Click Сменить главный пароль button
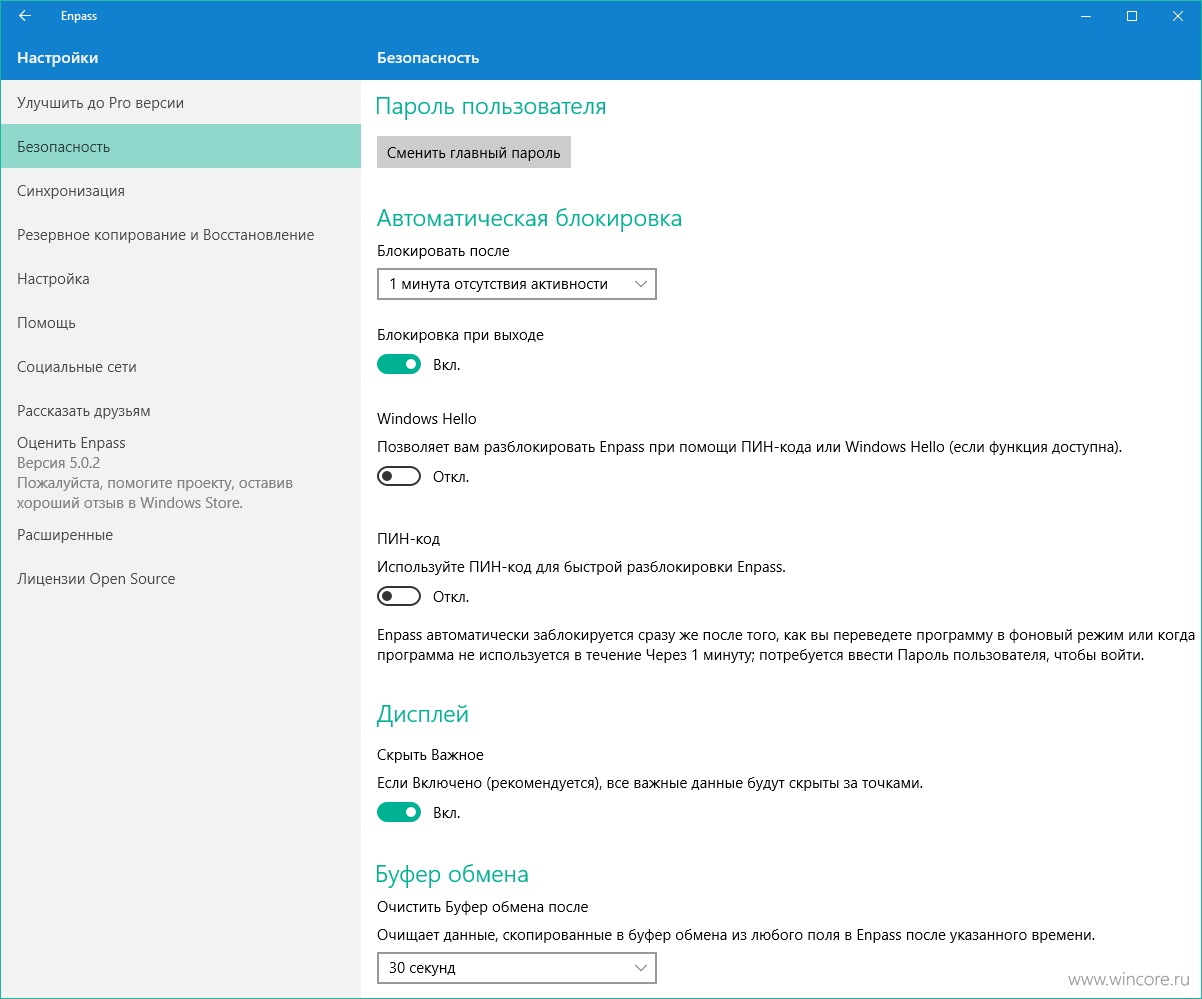The image size is (1202, 999). coord(474,153)
